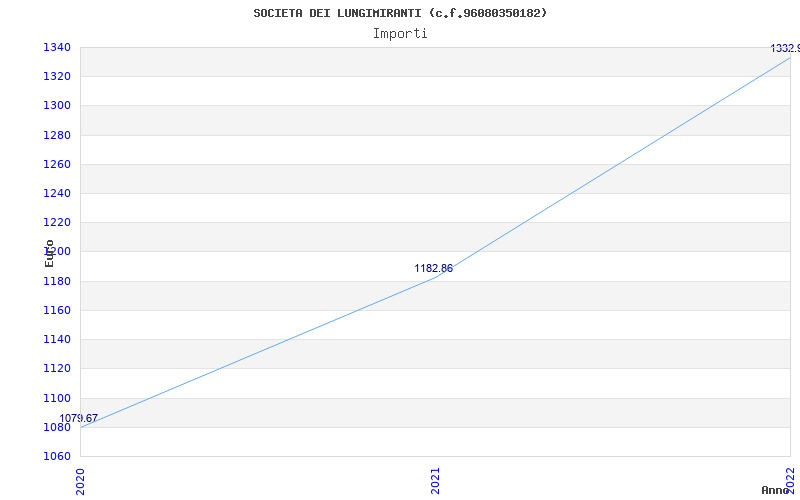
Task: Click the 1300 y-axis value
Action: (x=57, y=106)
